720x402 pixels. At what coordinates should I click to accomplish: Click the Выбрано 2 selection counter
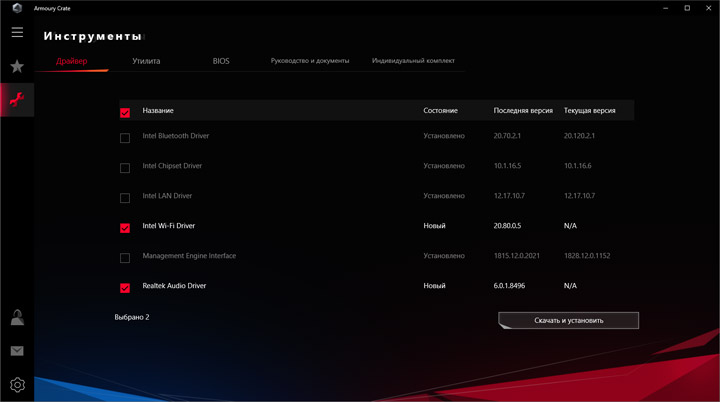pos(132,317)
